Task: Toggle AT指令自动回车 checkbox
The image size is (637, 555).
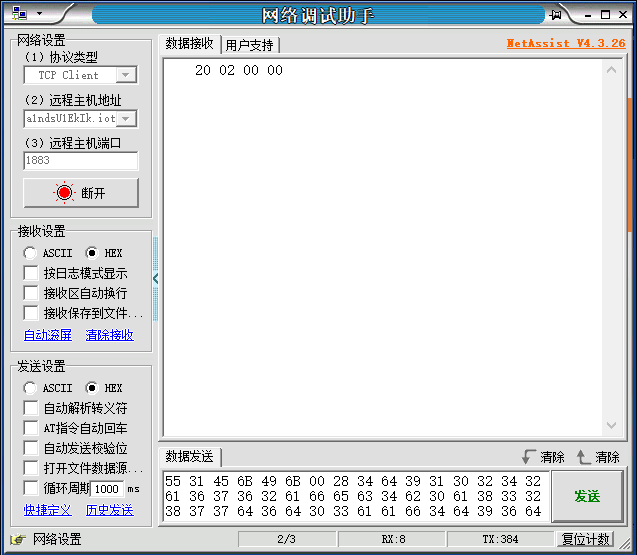Action: 31,428
